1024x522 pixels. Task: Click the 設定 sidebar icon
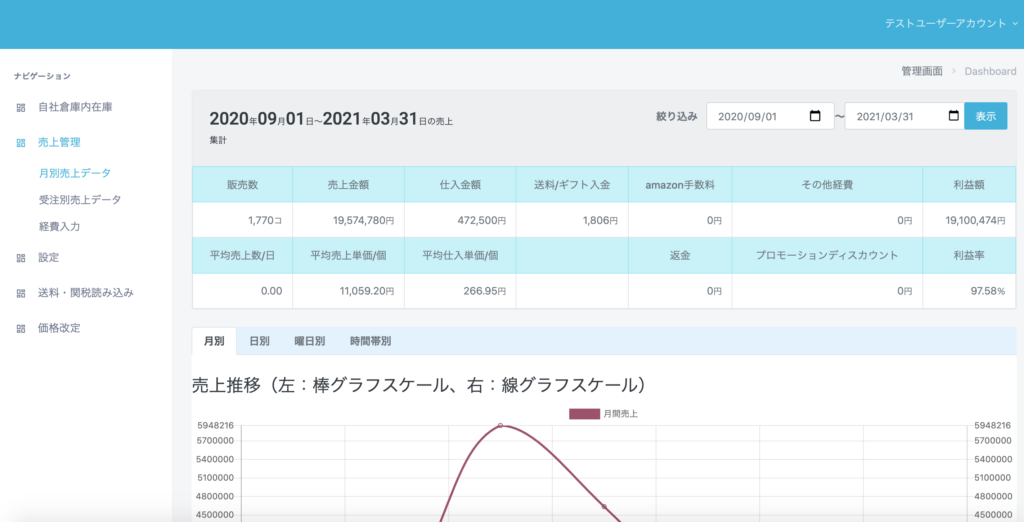click(21, 258)
